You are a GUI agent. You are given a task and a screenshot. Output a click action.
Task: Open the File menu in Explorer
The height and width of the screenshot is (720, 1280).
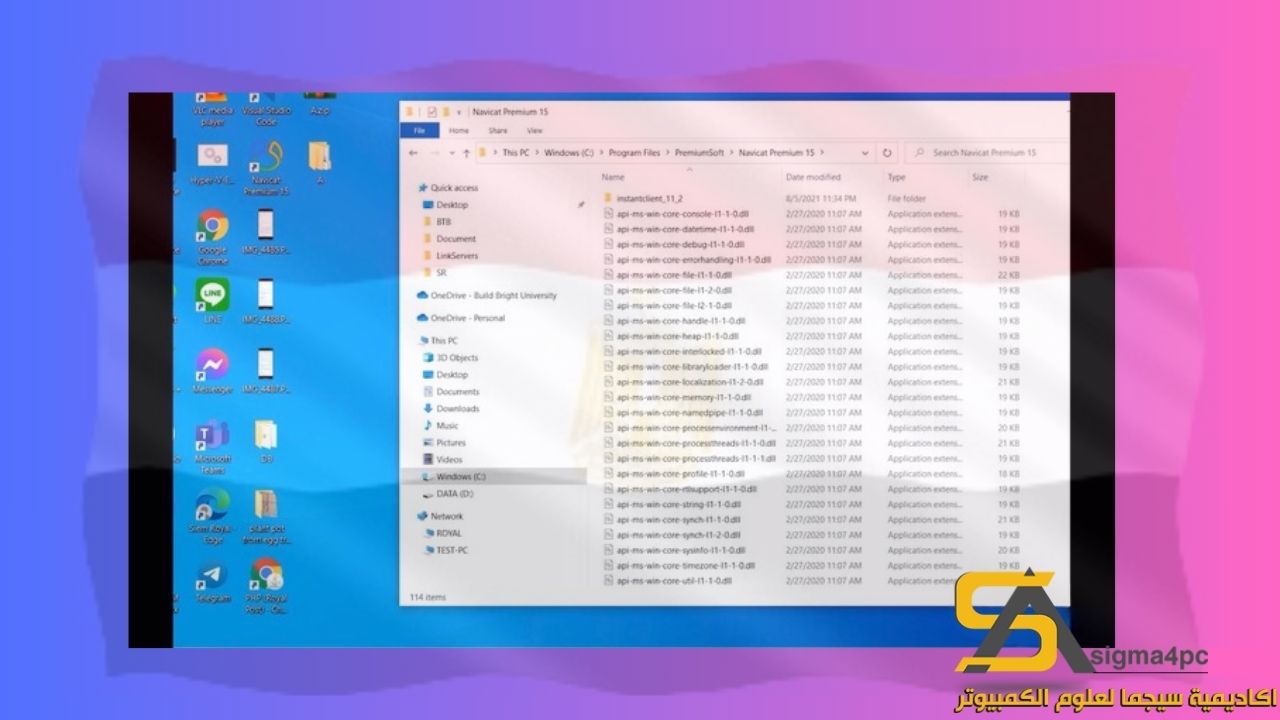point(420,131)
